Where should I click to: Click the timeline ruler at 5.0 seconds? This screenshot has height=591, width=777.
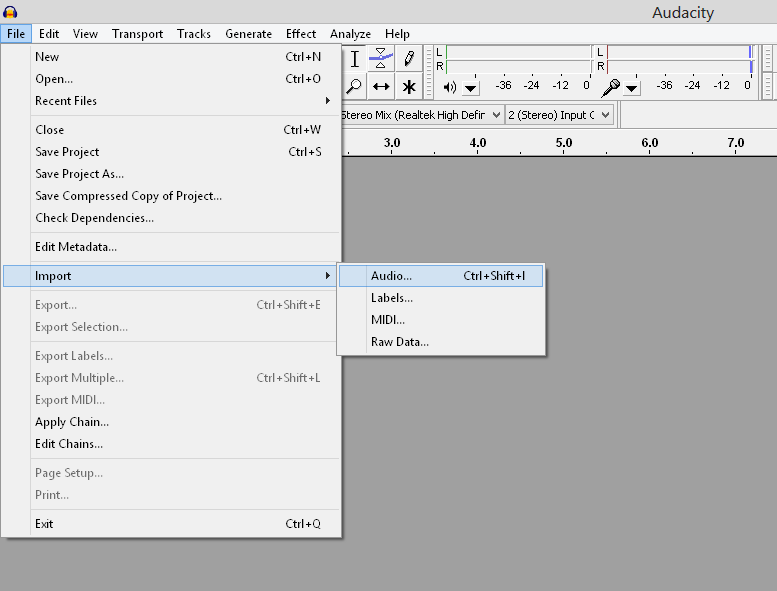(x=563, y=143)
